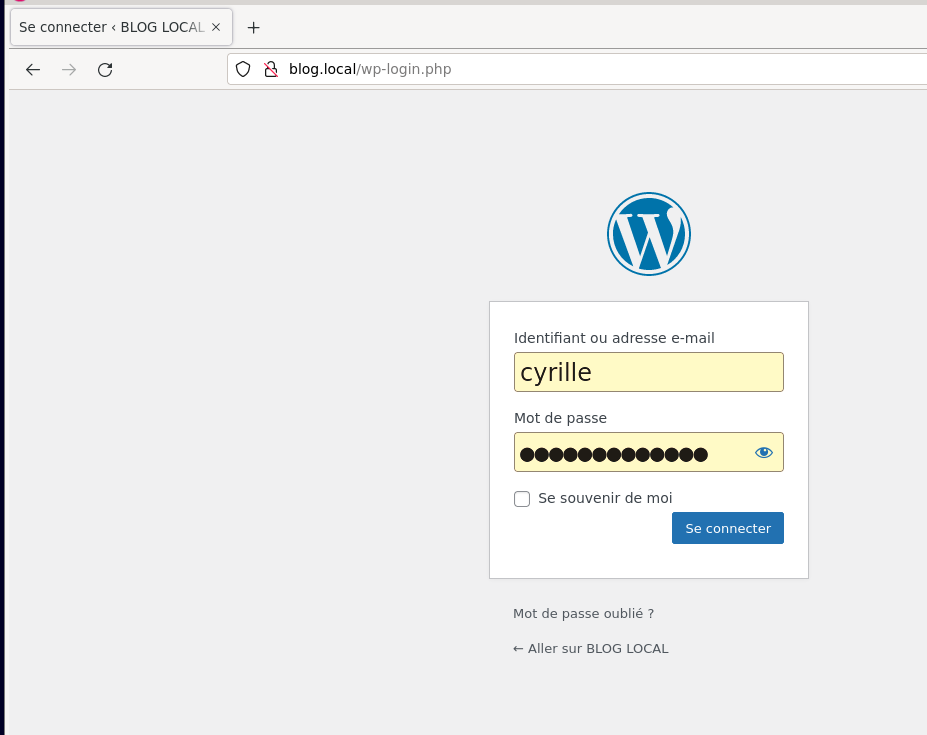Focus the username field containing 'cyrille'
Viewport: 927px width, 735px height.
tap(648, 373)
